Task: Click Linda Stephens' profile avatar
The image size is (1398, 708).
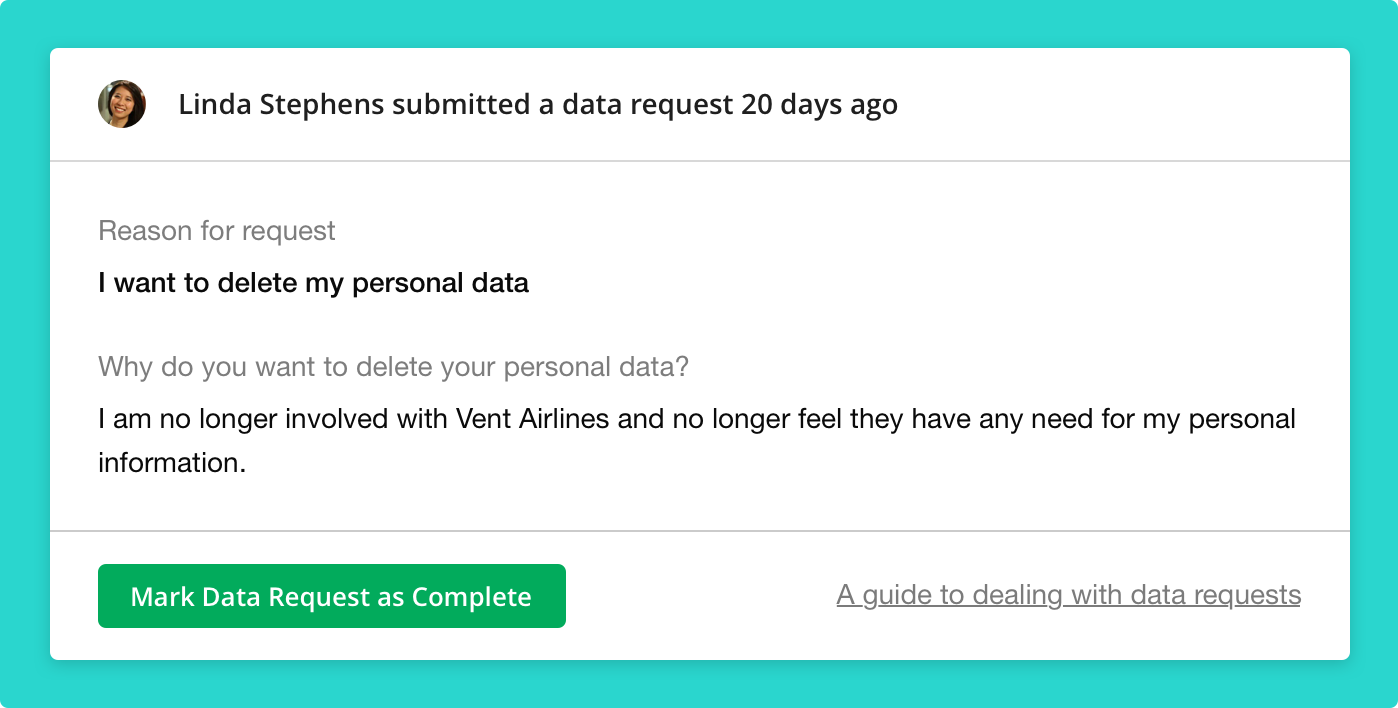Action: pyautogui.click(x=122, y=104)
